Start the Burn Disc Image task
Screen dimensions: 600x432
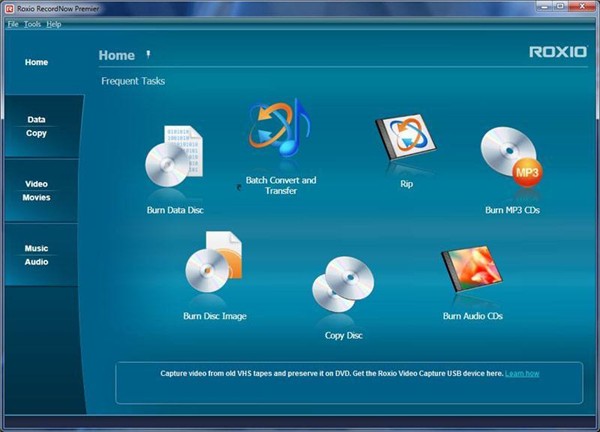coord(214,262)
